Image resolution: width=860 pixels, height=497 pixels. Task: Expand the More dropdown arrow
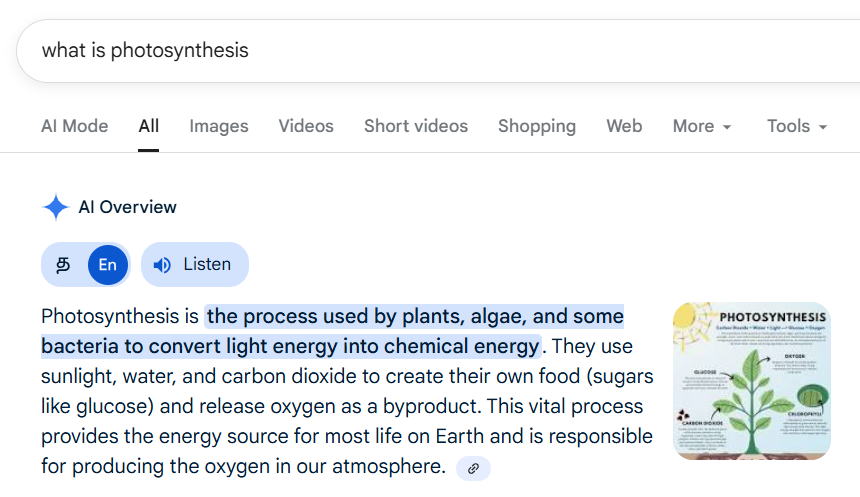(727, 127)
